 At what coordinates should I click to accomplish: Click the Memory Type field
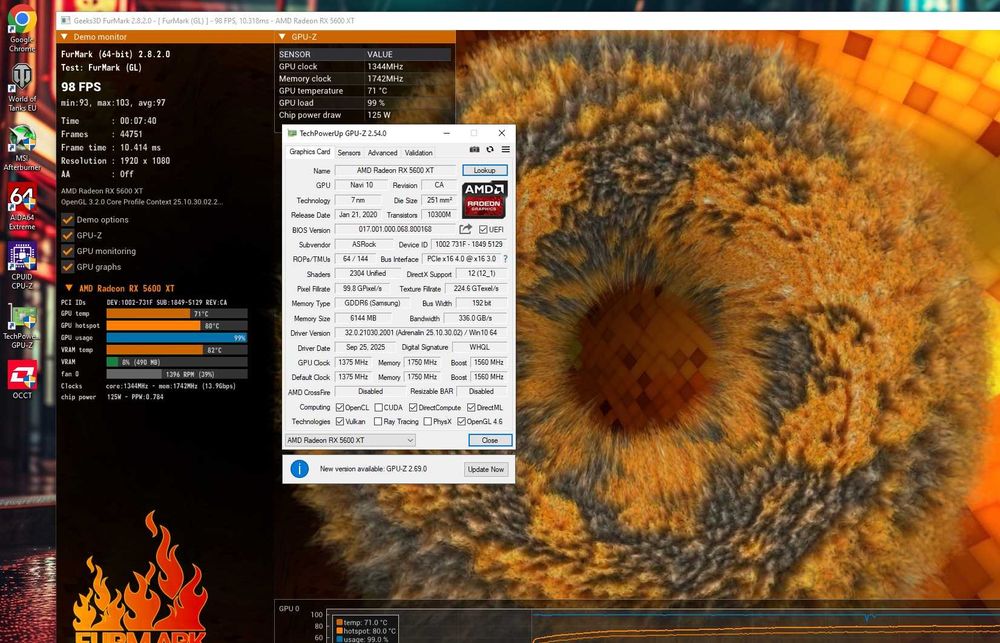[372, 304]
